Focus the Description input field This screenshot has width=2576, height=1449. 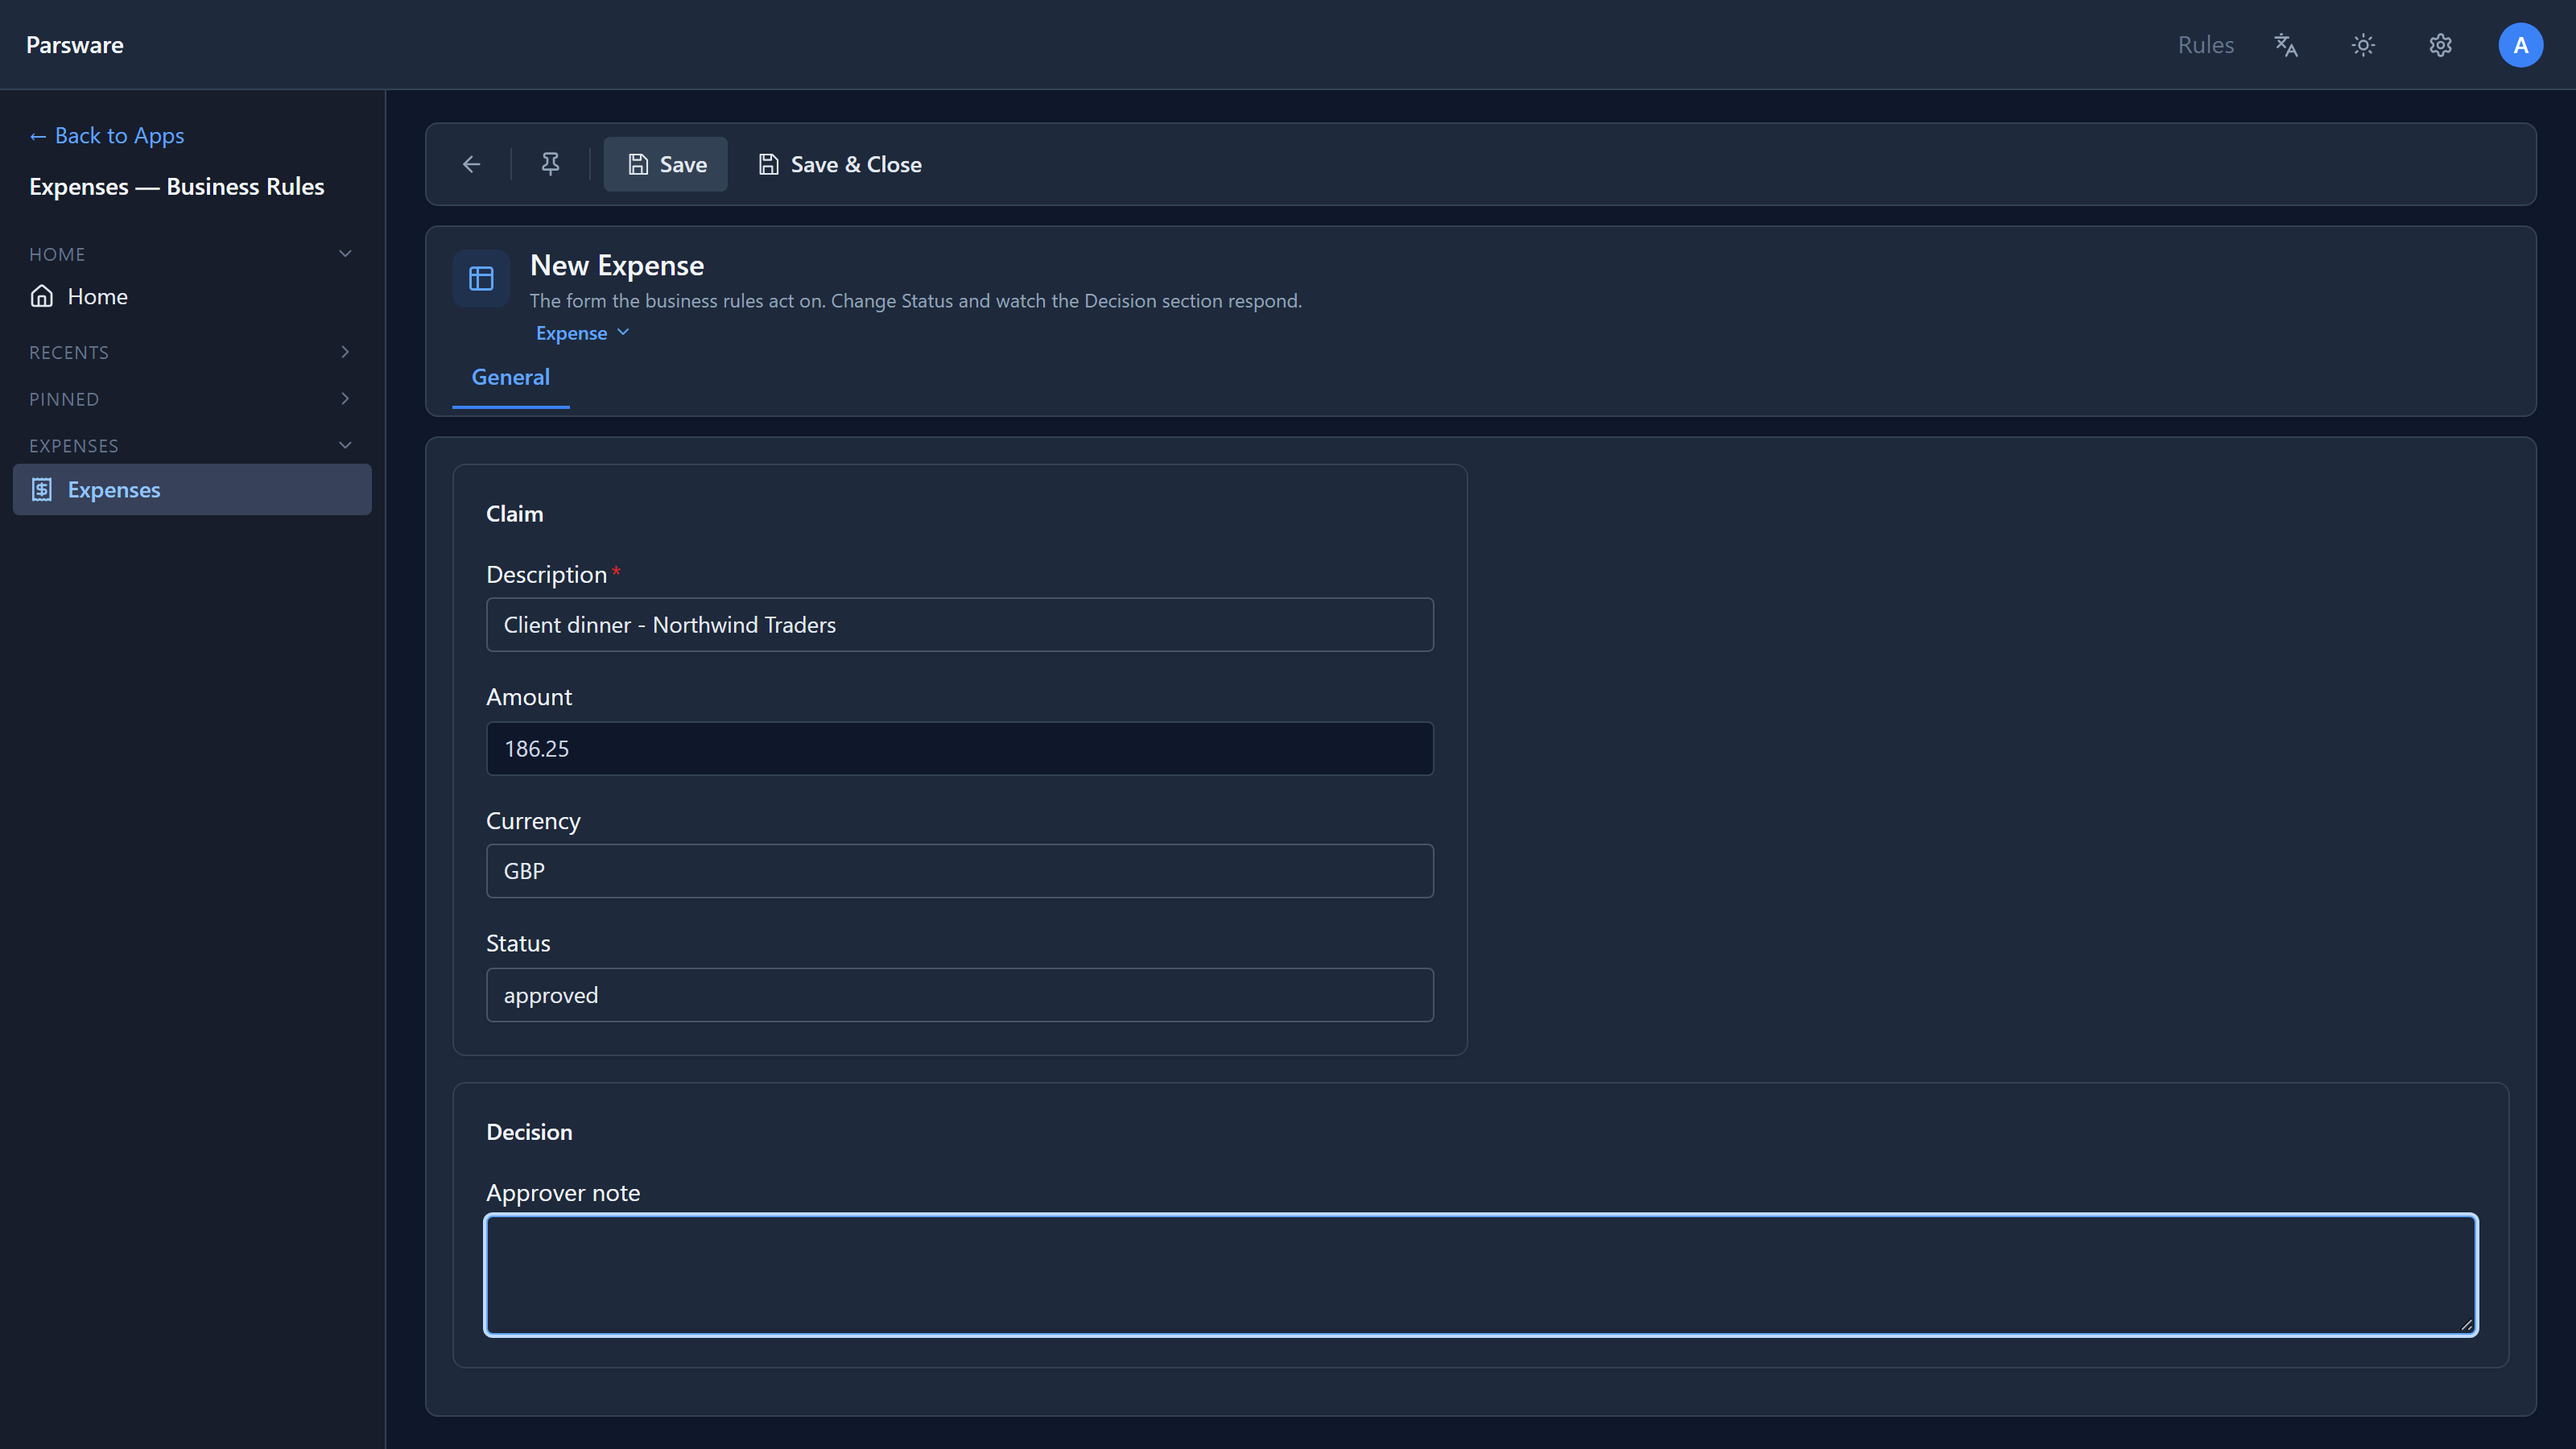960,625
